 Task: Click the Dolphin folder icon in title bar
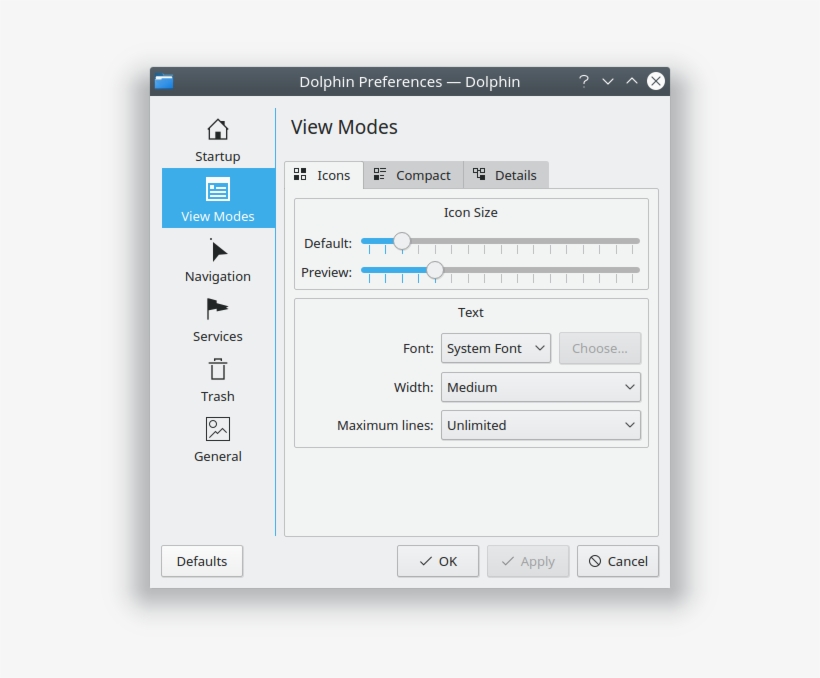pyautogui.click(x=164, y=82)
